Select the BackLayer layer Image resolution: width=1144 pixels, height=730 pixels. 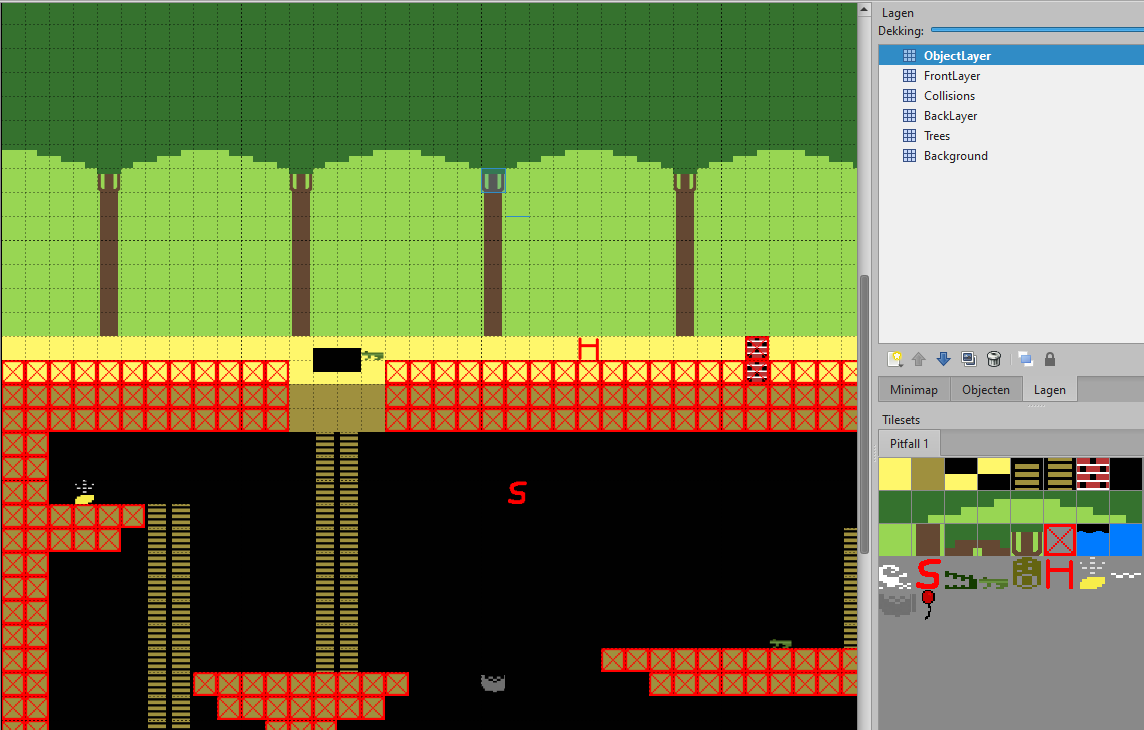point(950,116)
